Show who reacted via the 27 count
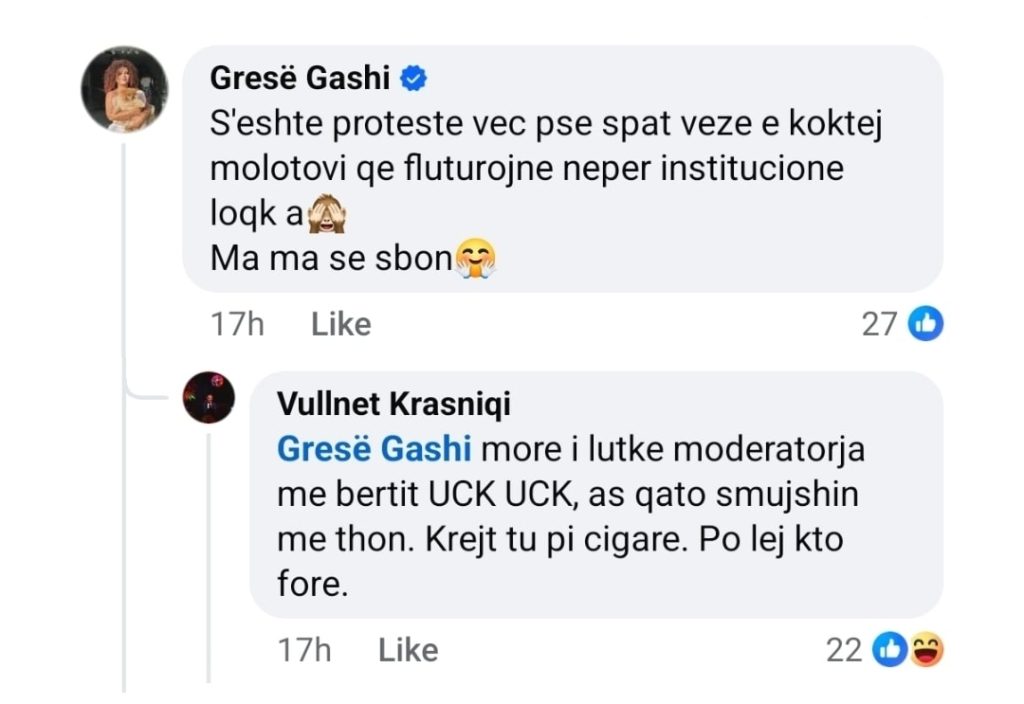Screen dimensions: 1024x704 879,324
